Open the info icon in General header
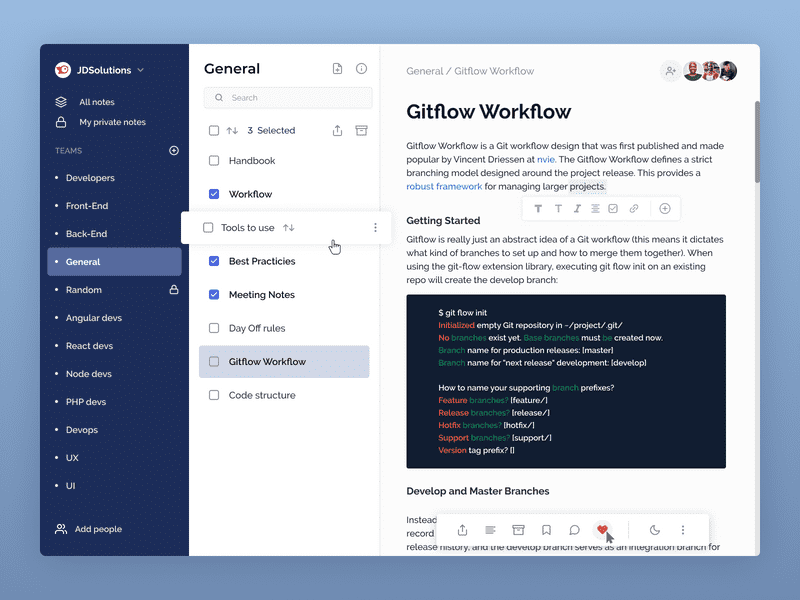 coord(362,69)
